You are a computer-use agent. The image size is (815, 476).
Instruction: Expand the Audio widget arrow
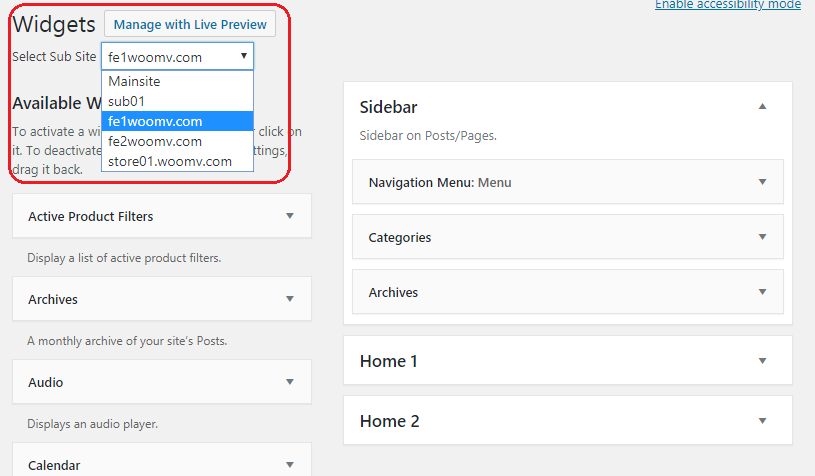290,382
